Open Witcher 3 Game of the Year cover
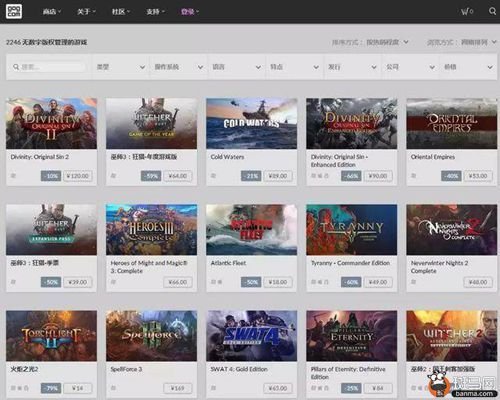This screenshot has height=400, width=500. pos(152,123)
